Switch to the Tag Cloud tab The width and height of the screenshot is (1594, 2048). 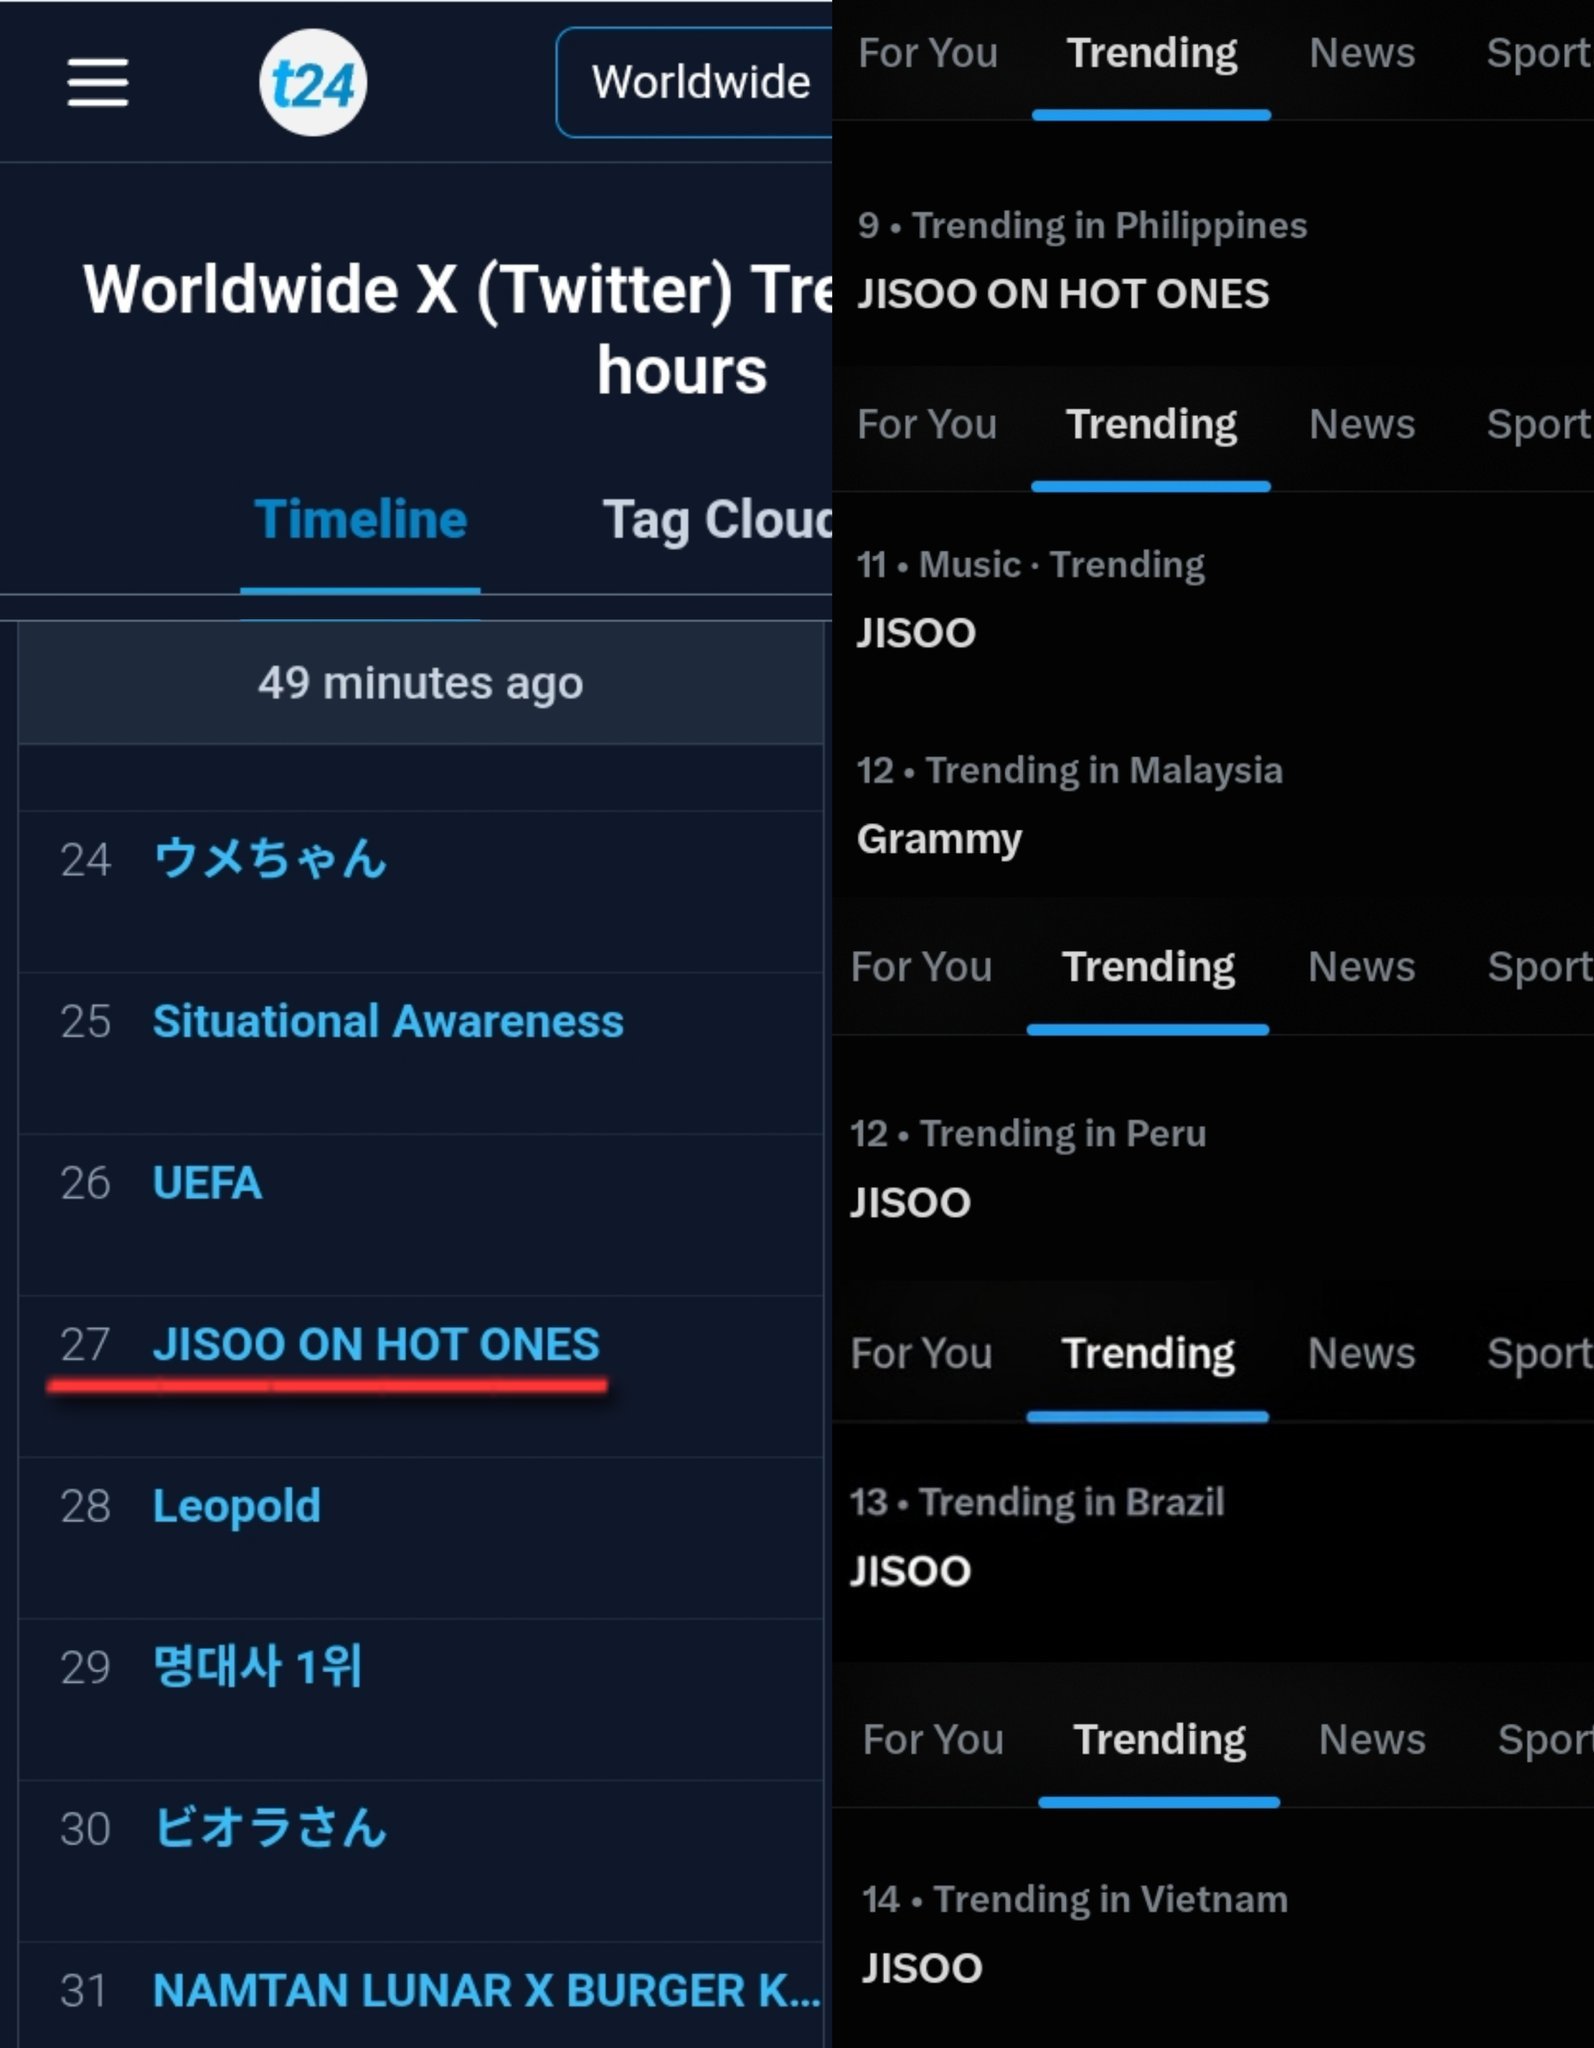[717, 520]
